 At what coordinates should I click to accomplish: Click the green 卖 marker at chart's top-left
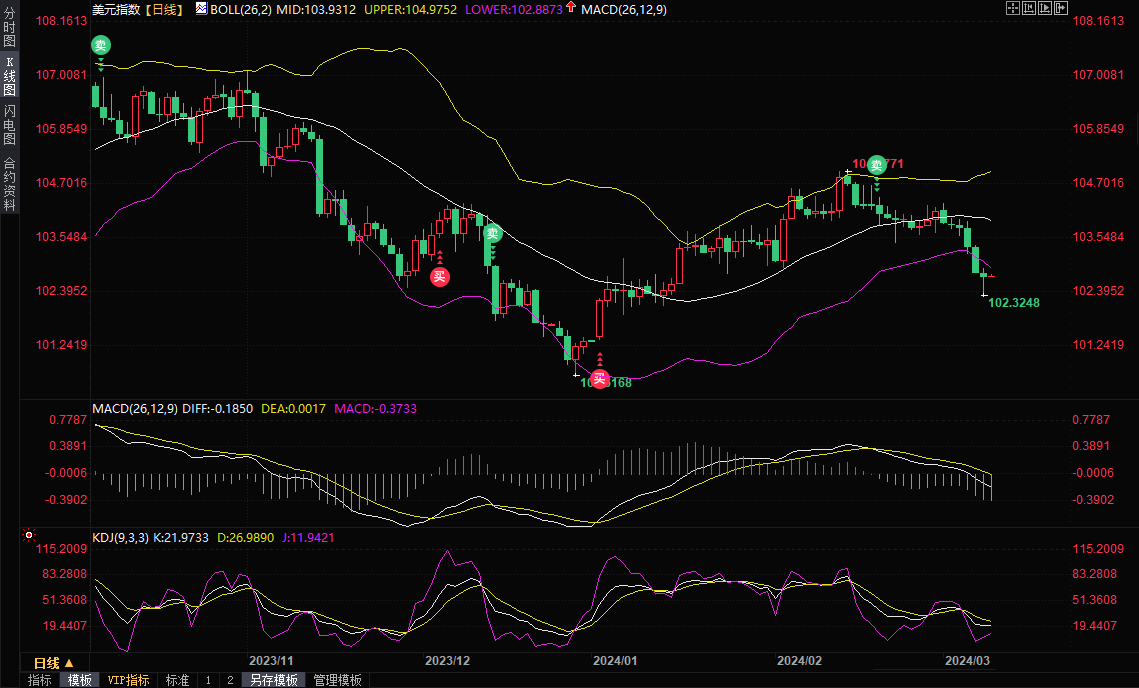[100, 45]
